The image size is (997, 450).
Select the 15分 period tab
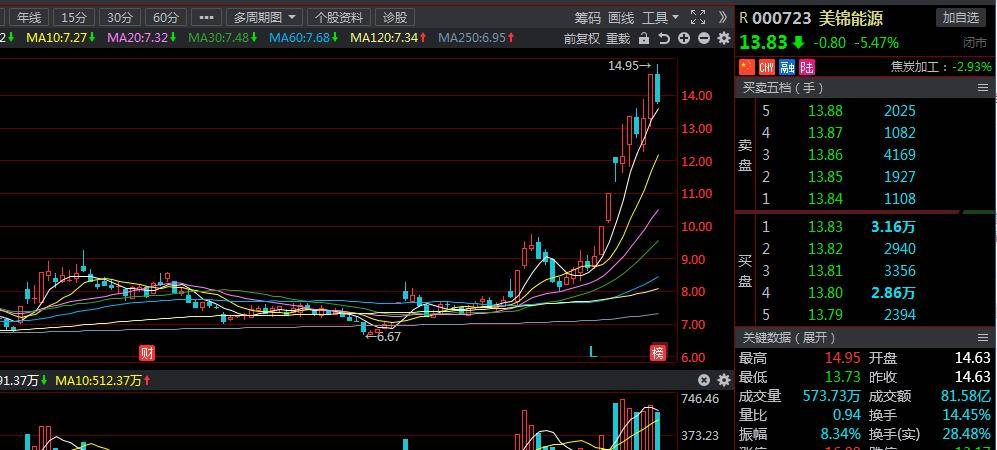tap(74, 17)
